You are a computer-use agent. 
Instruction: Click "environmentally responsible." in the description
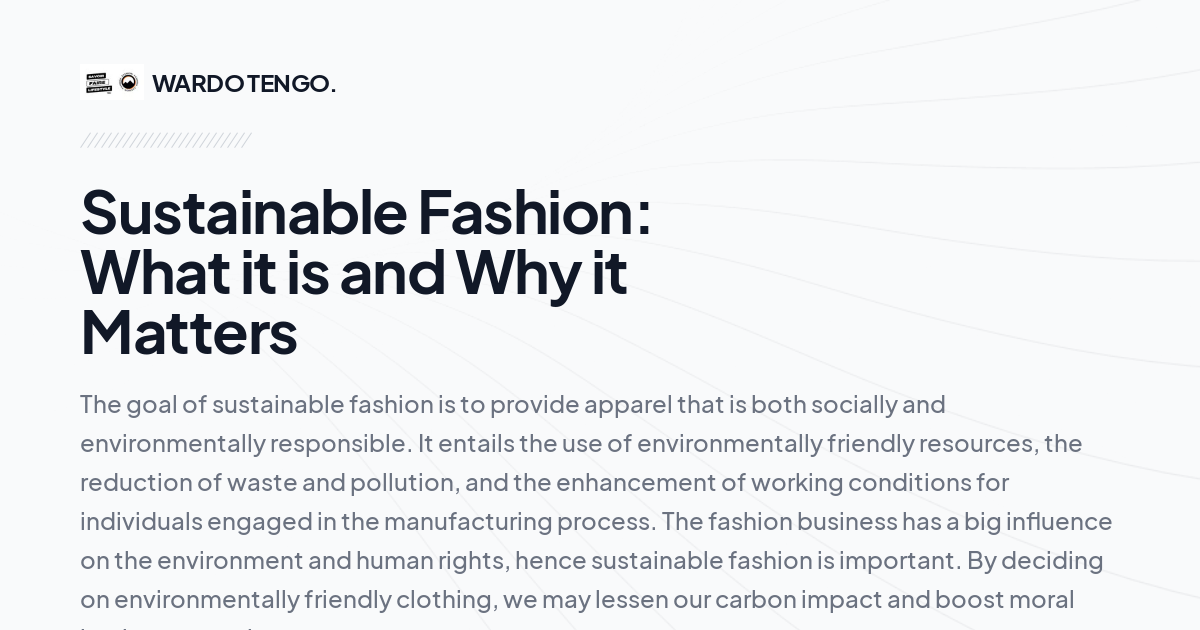point(245,443)
